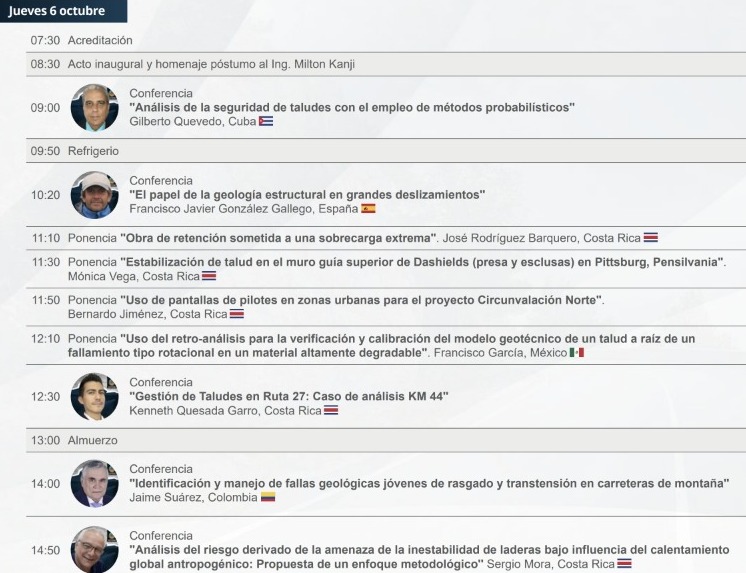This screenshot has width=746, height=573.
Task: Open Sergio Mora's speaker photo
Action: point(95,550)
